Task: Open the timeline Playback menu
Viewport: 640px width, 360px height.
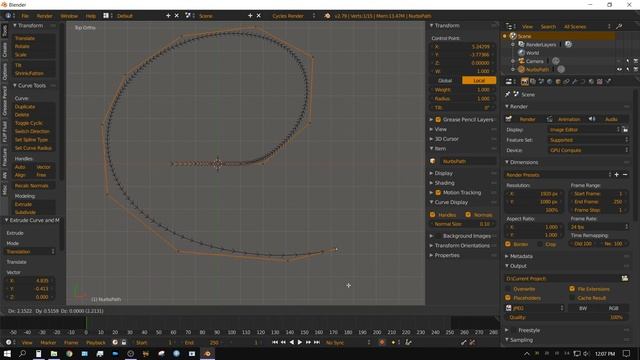Action: [96, 342]
